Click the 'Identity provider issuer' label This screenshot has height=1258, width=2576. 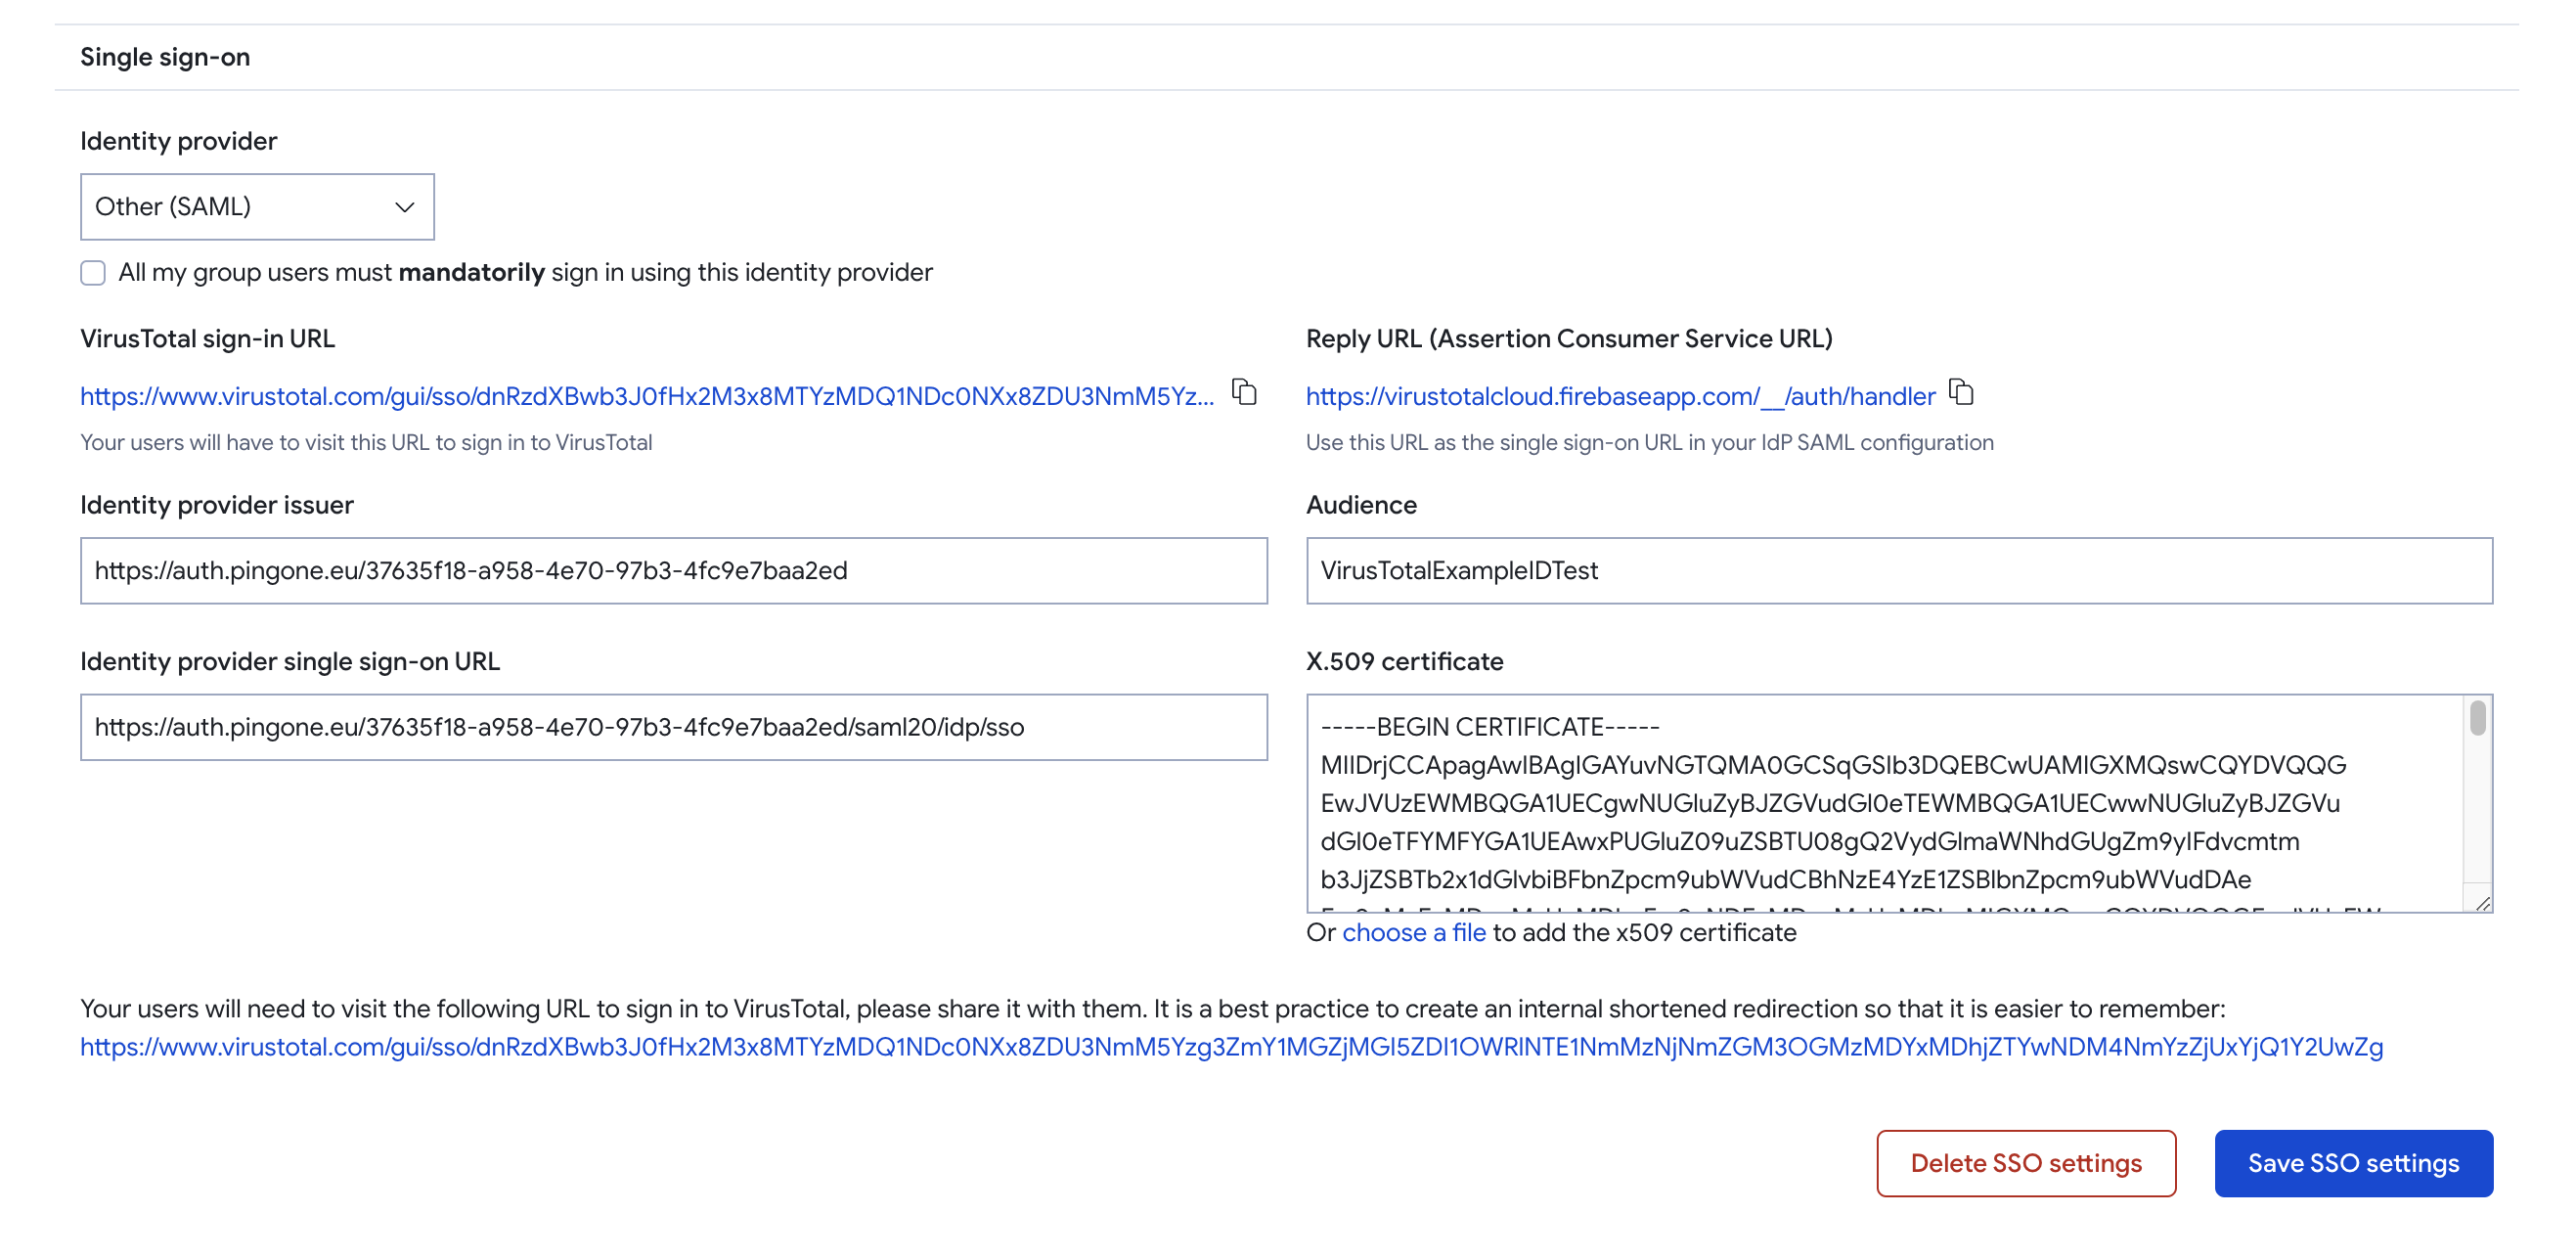(217, 505)
